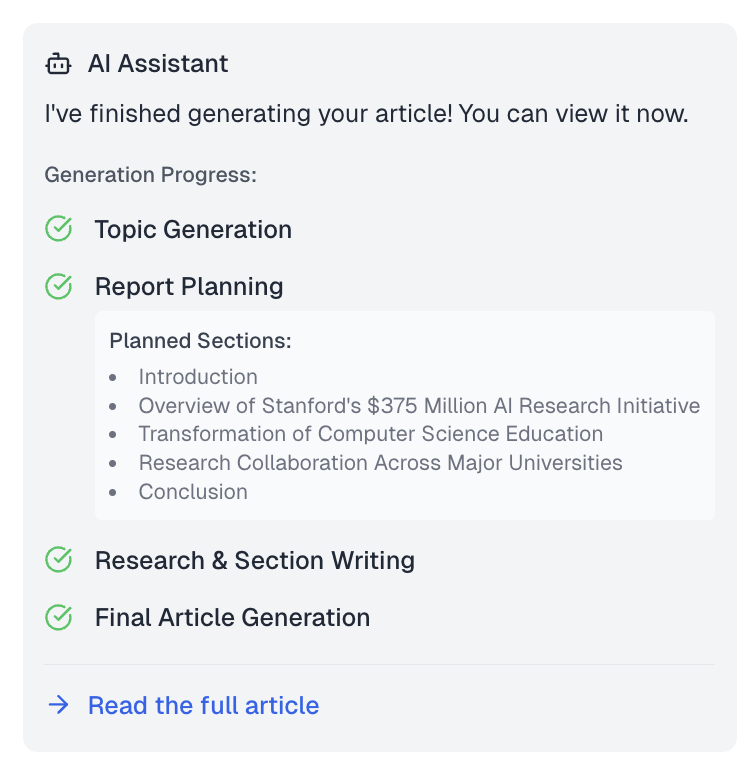The image size is (754, 762).
Task: Click Transformation of Computer Science Education item
Action: (370, 434)
